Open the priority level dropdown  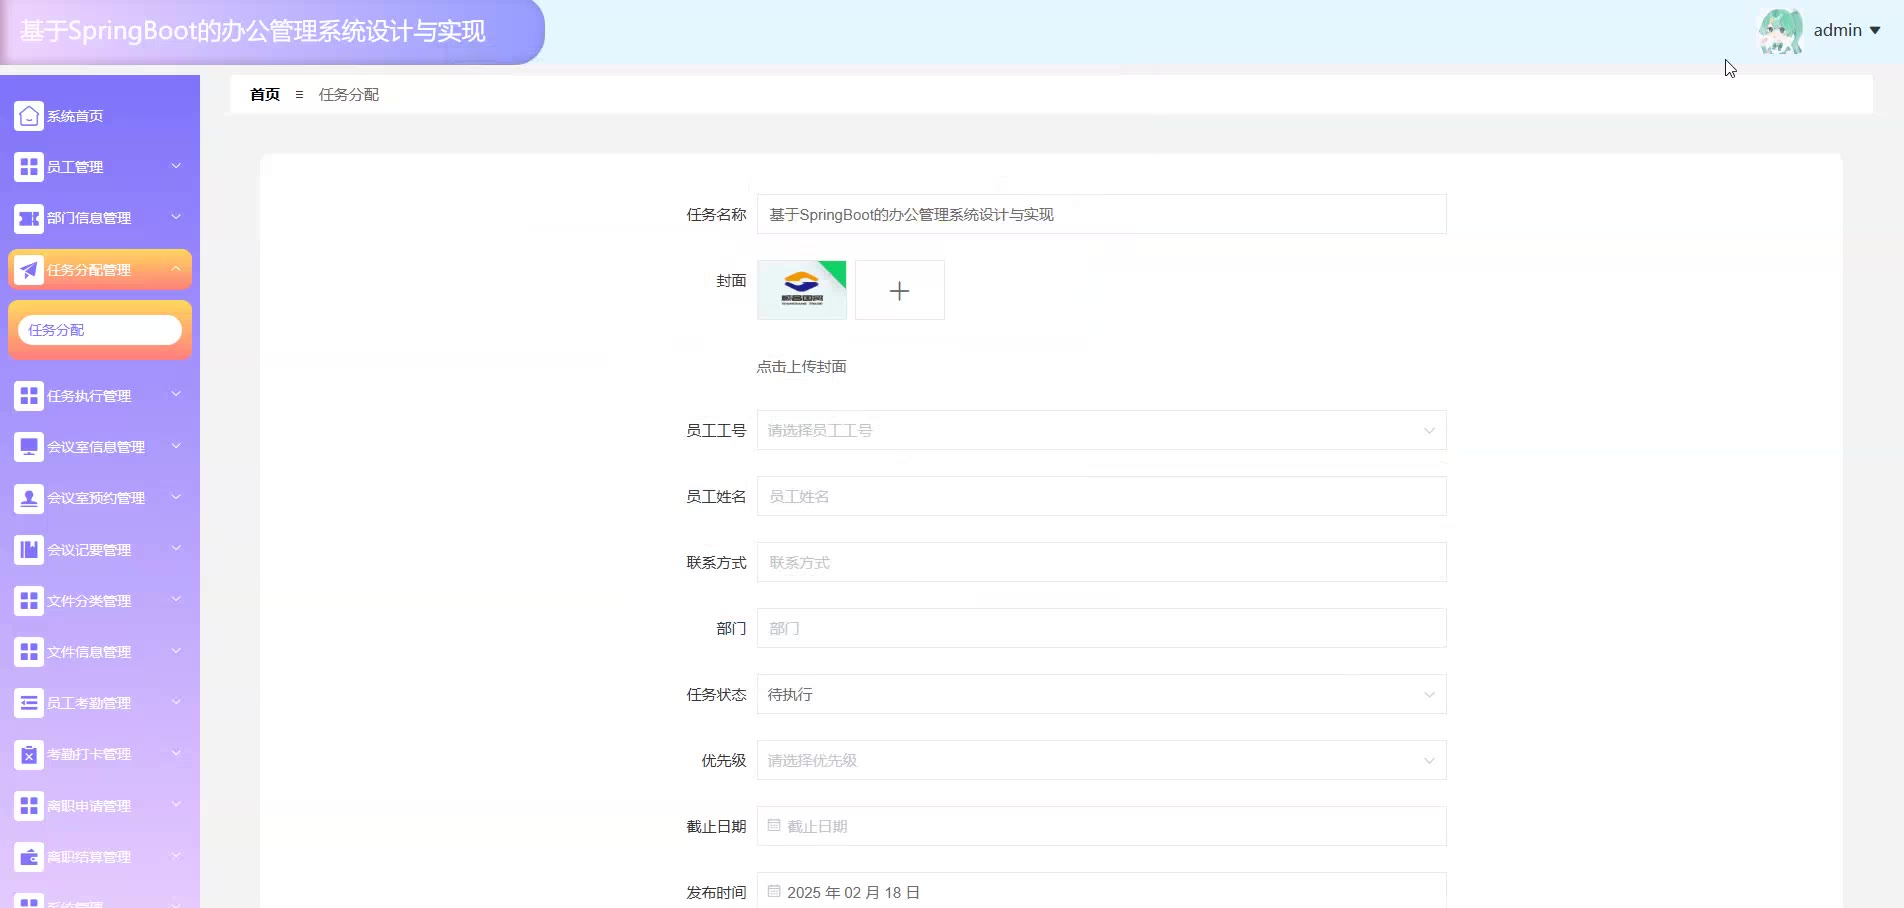point(1100,760)
